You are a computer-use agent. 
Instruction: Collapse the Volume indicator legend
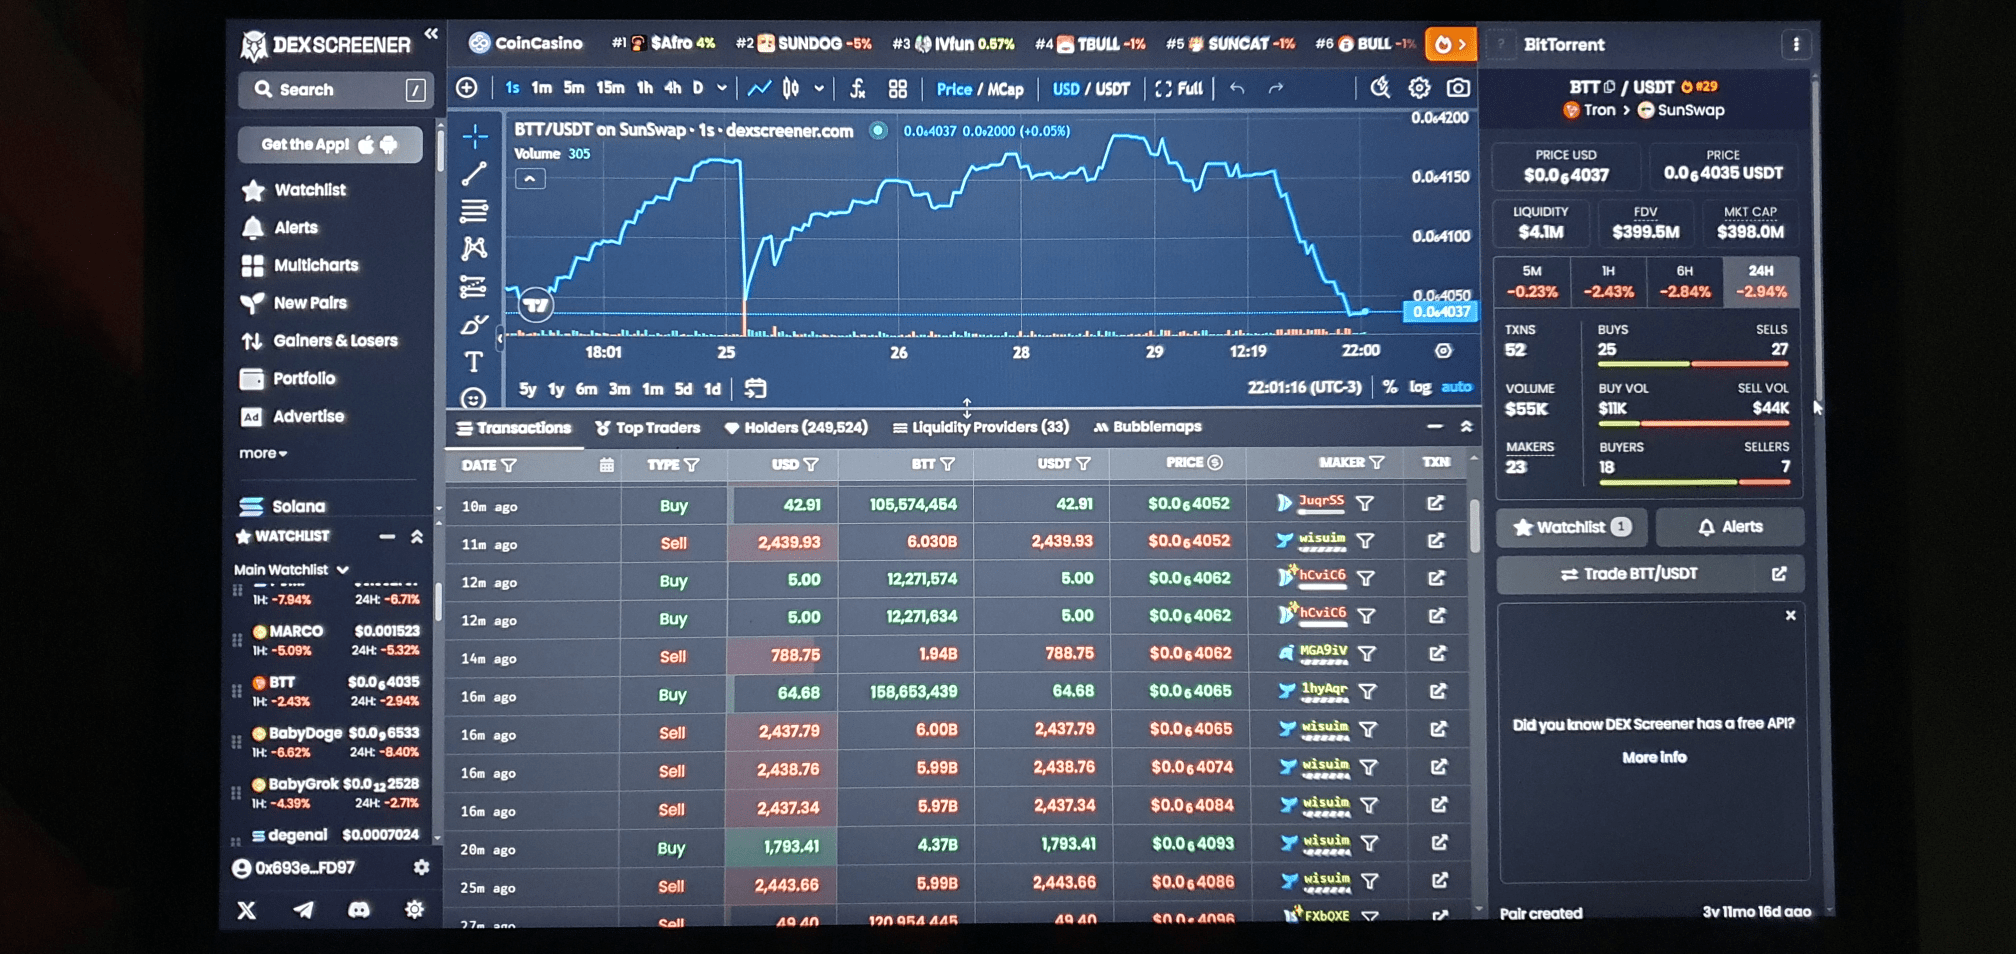[530, 179]
